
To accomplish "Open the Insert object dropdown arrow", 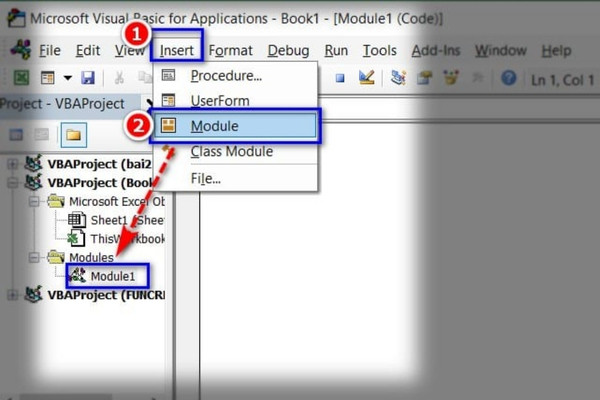I will pos(68,78).
